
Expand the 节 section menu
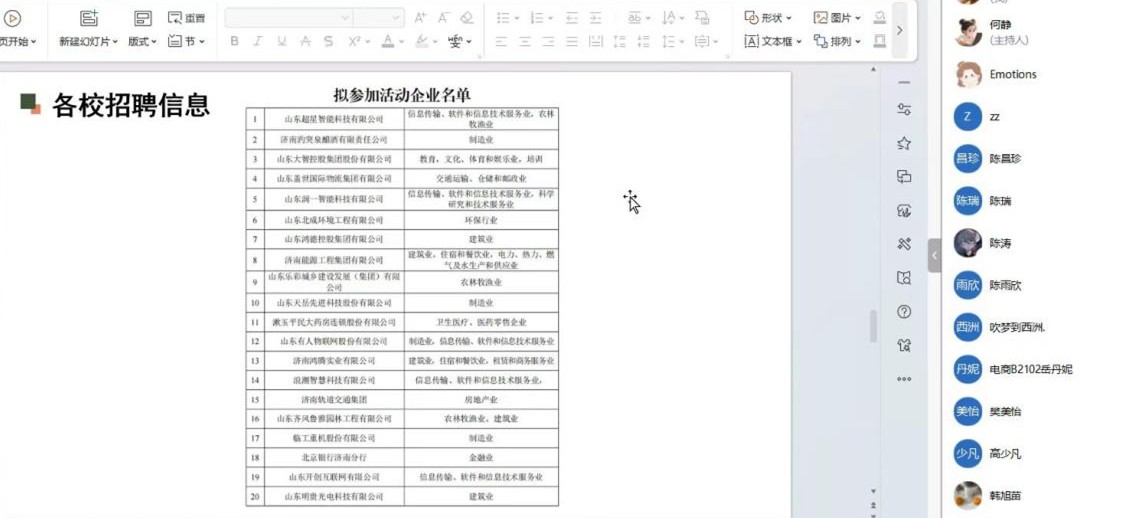187,41
